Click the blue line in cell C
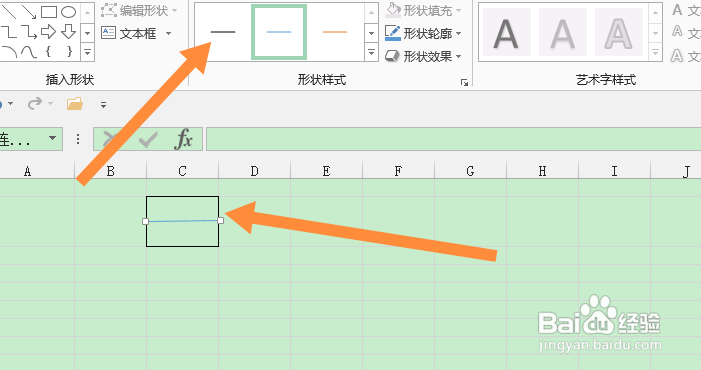This screenshot has width=701, height=370. (x=183, y=221)
